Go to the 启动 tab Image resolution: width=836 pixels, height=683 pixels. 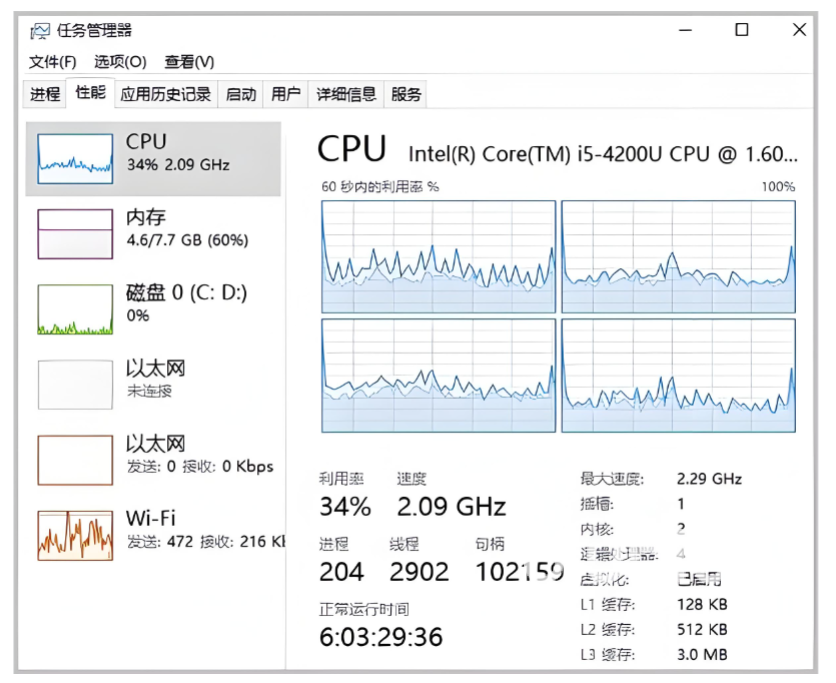coord(241,95)
